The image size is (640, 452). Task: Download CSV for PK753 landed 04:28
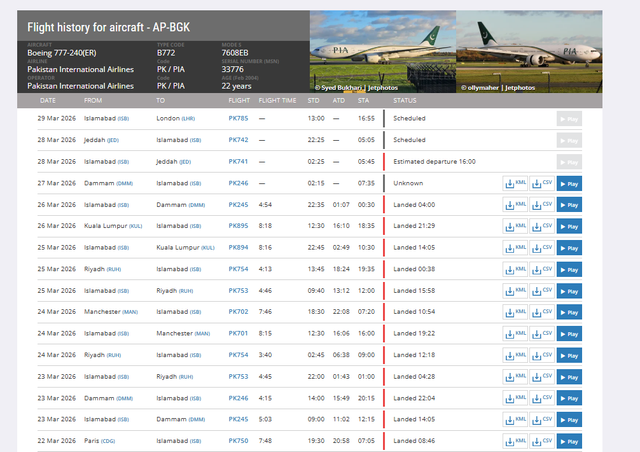pyautogui.click(x=542, y=377)
